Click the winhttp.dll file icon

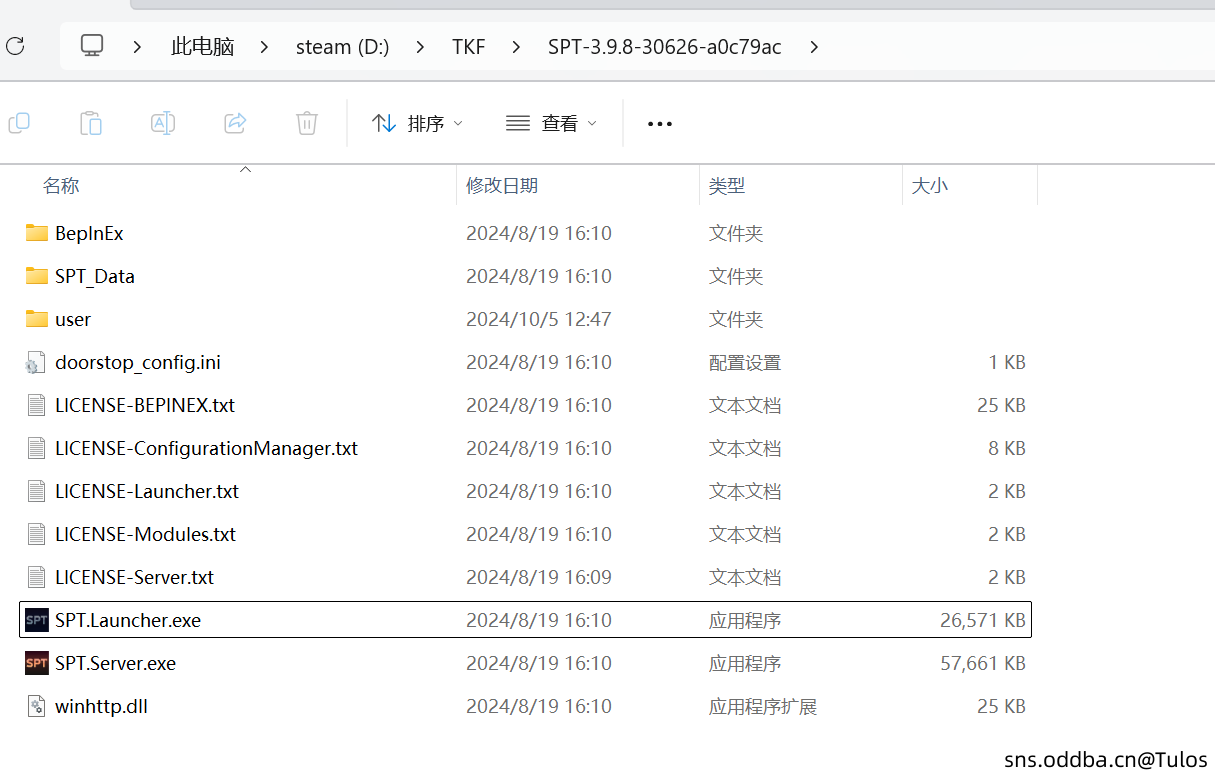click(x=36, y=706)
